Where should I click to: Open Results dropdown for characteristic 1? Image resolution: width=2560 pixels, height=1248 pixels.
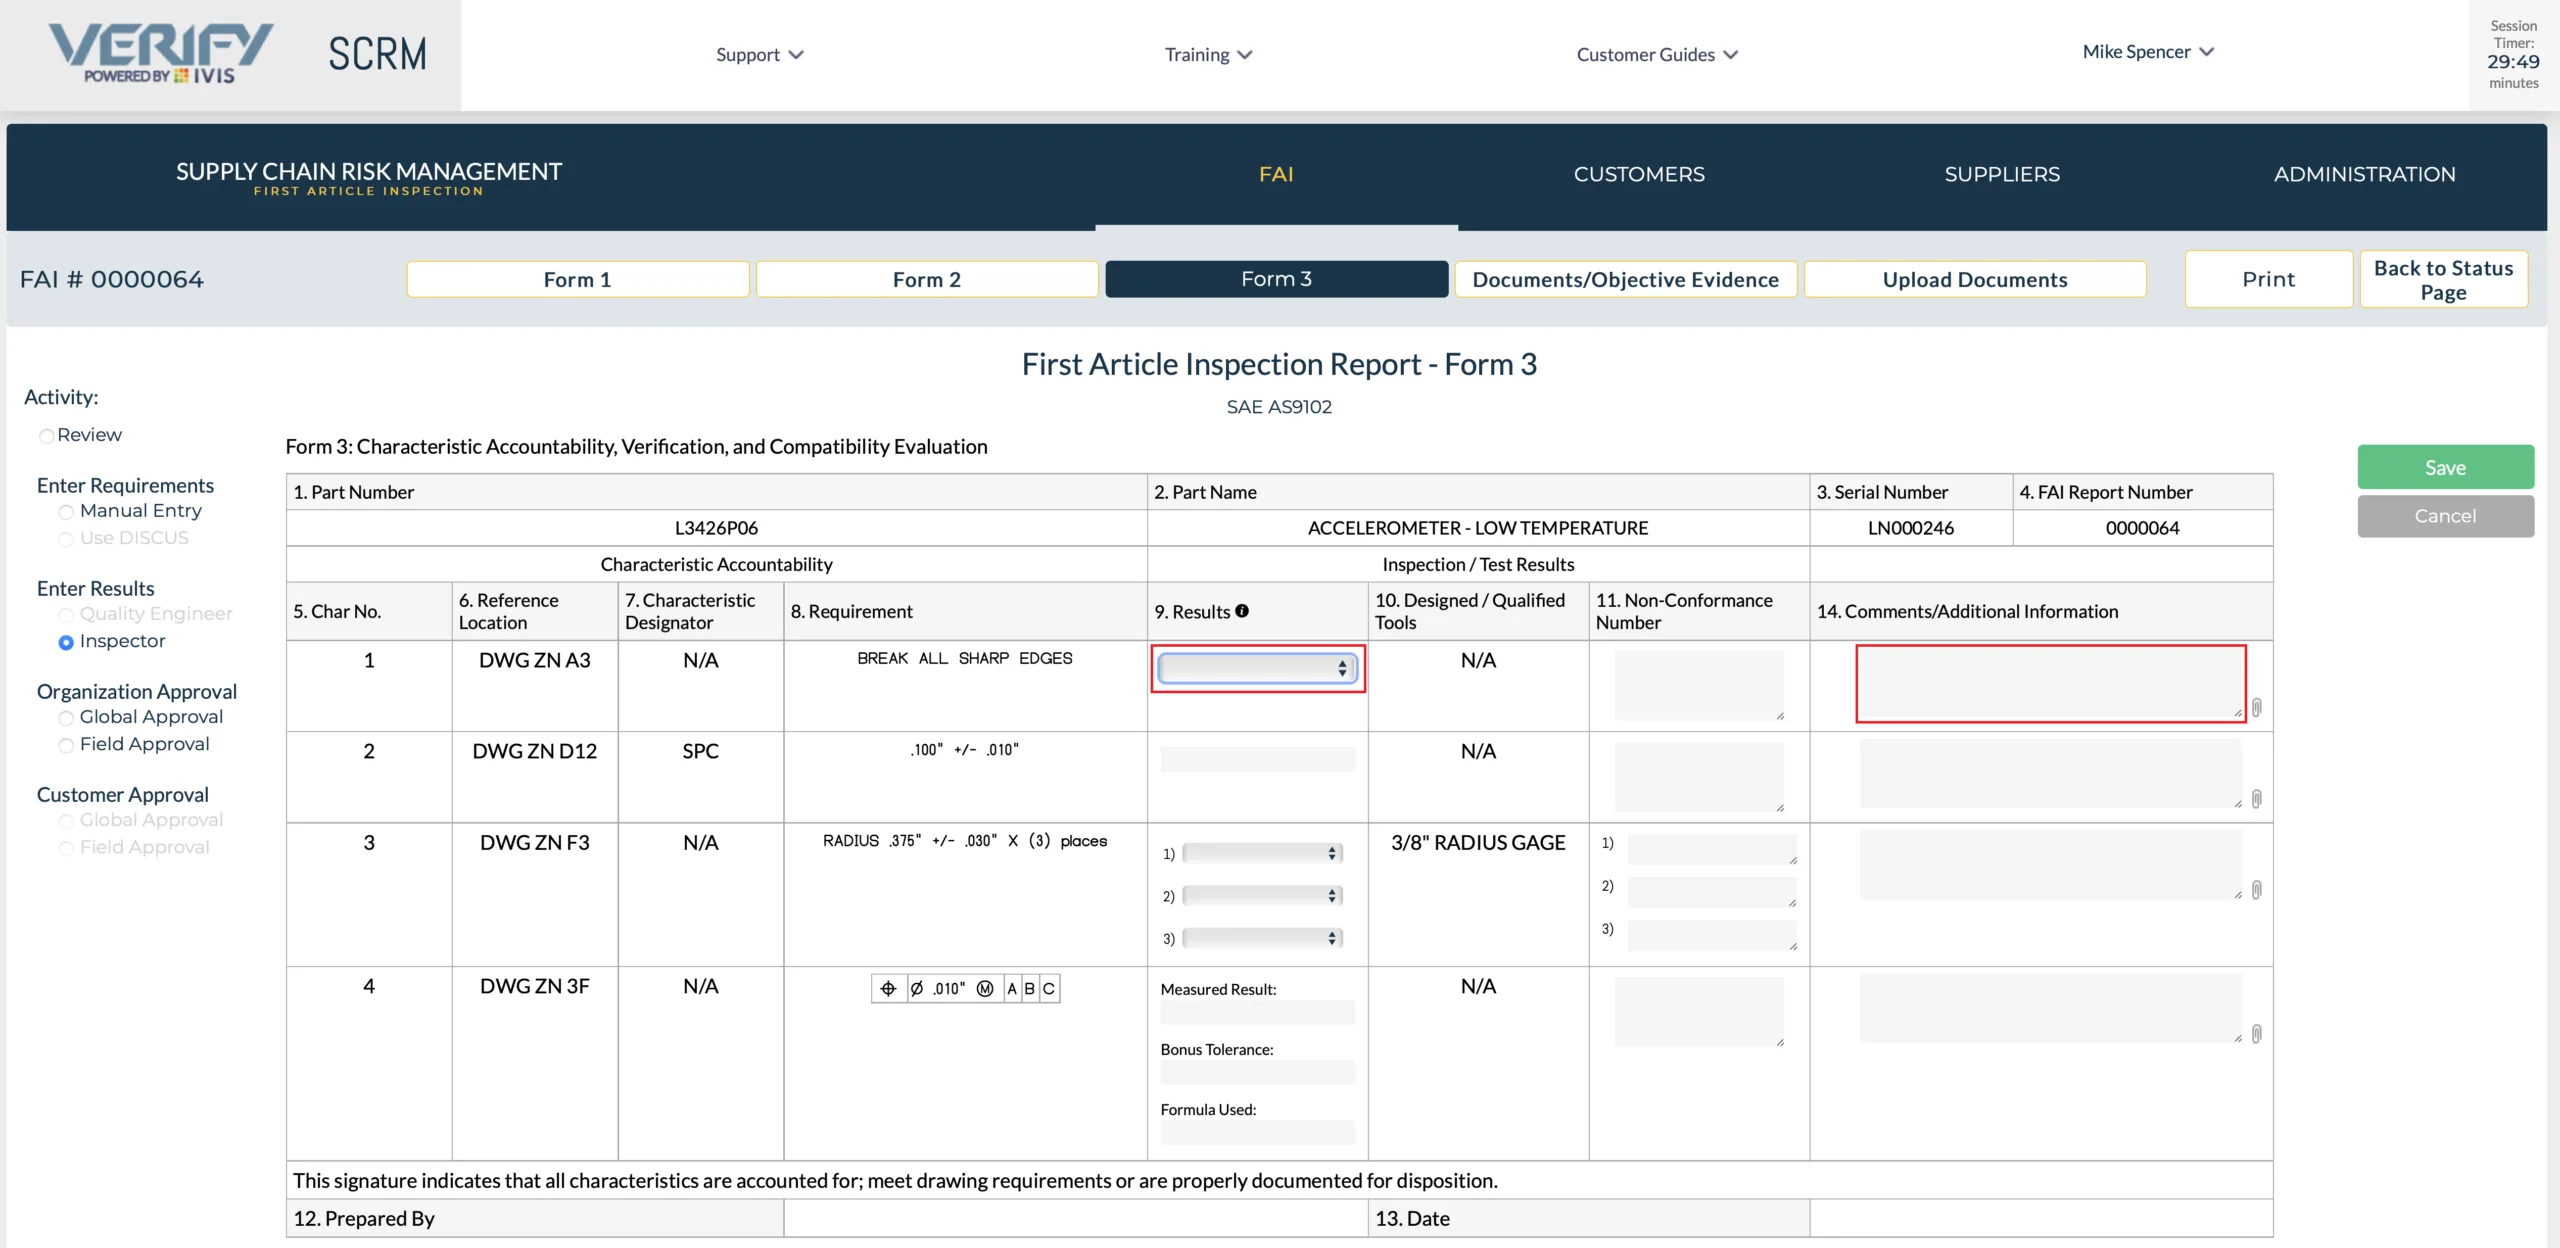coord(1257,668)
